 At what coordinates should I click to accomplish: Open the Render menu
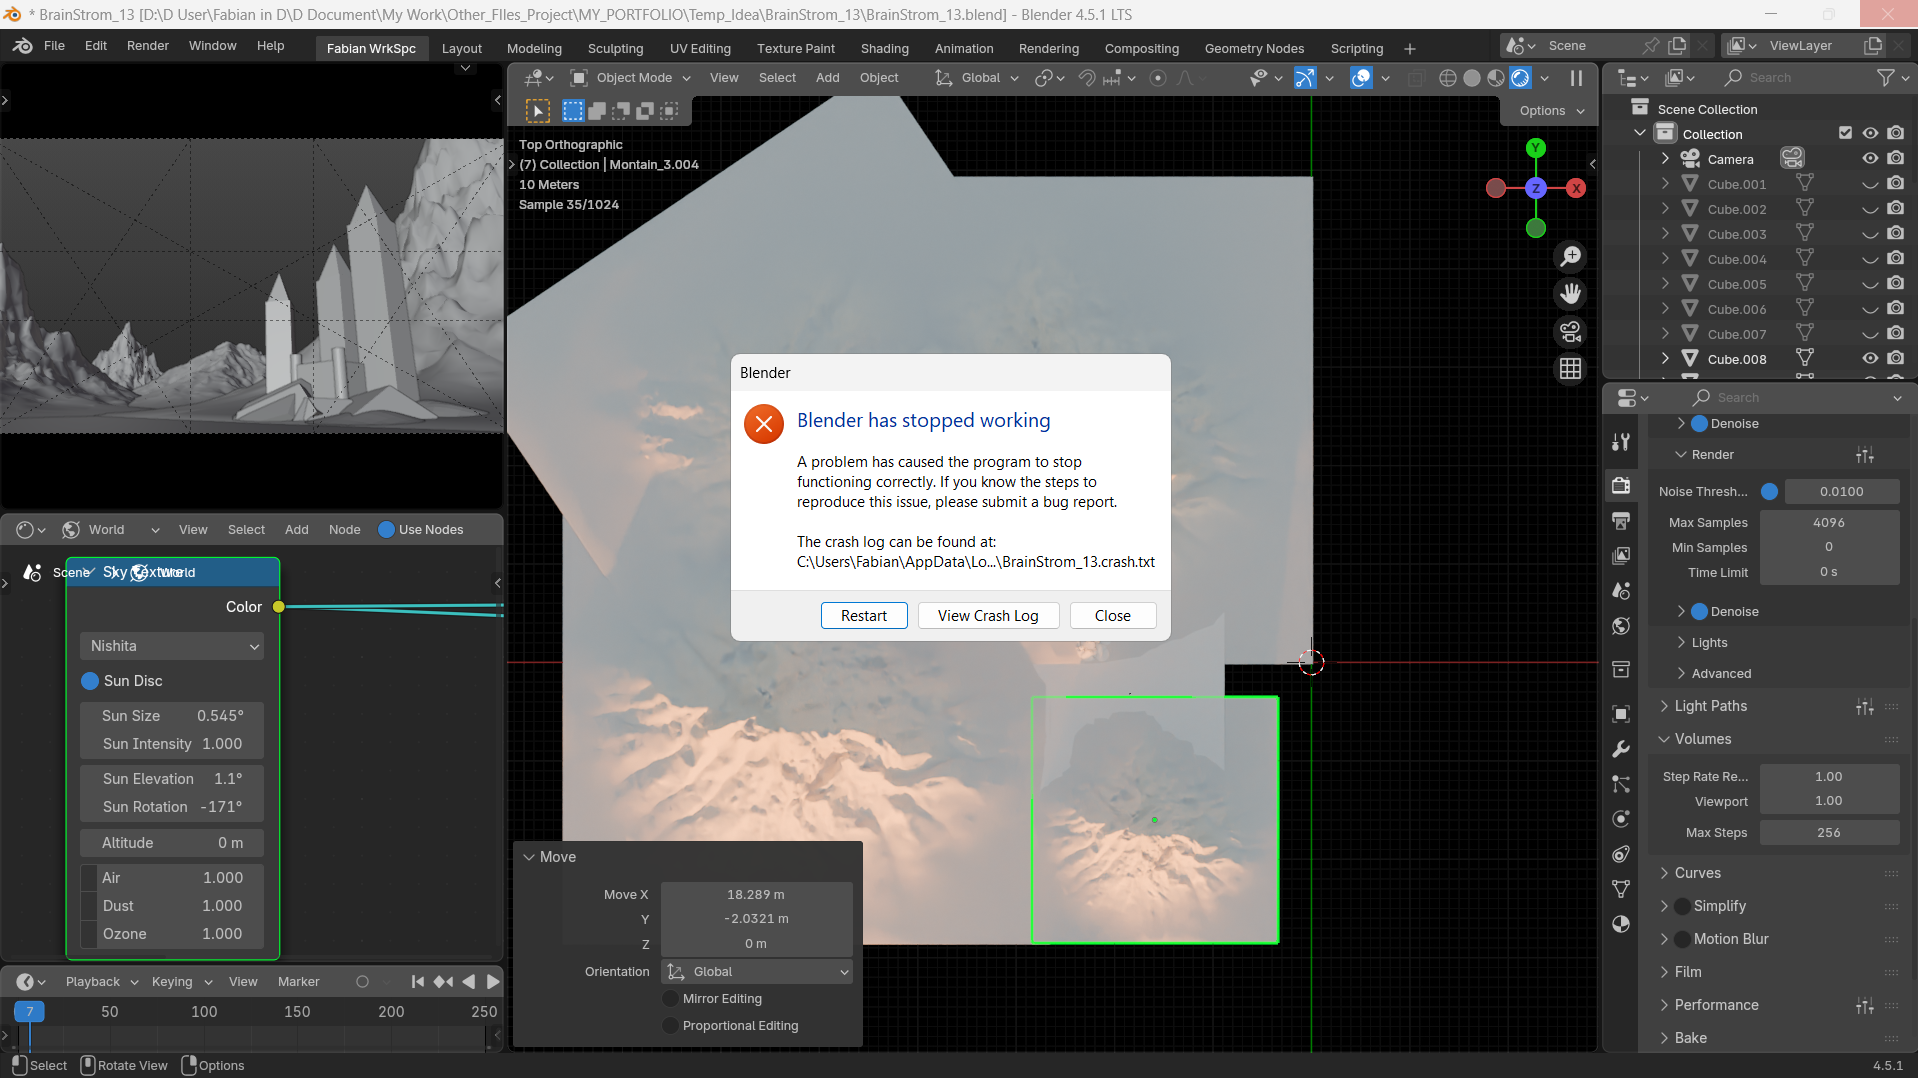(148, 46)
